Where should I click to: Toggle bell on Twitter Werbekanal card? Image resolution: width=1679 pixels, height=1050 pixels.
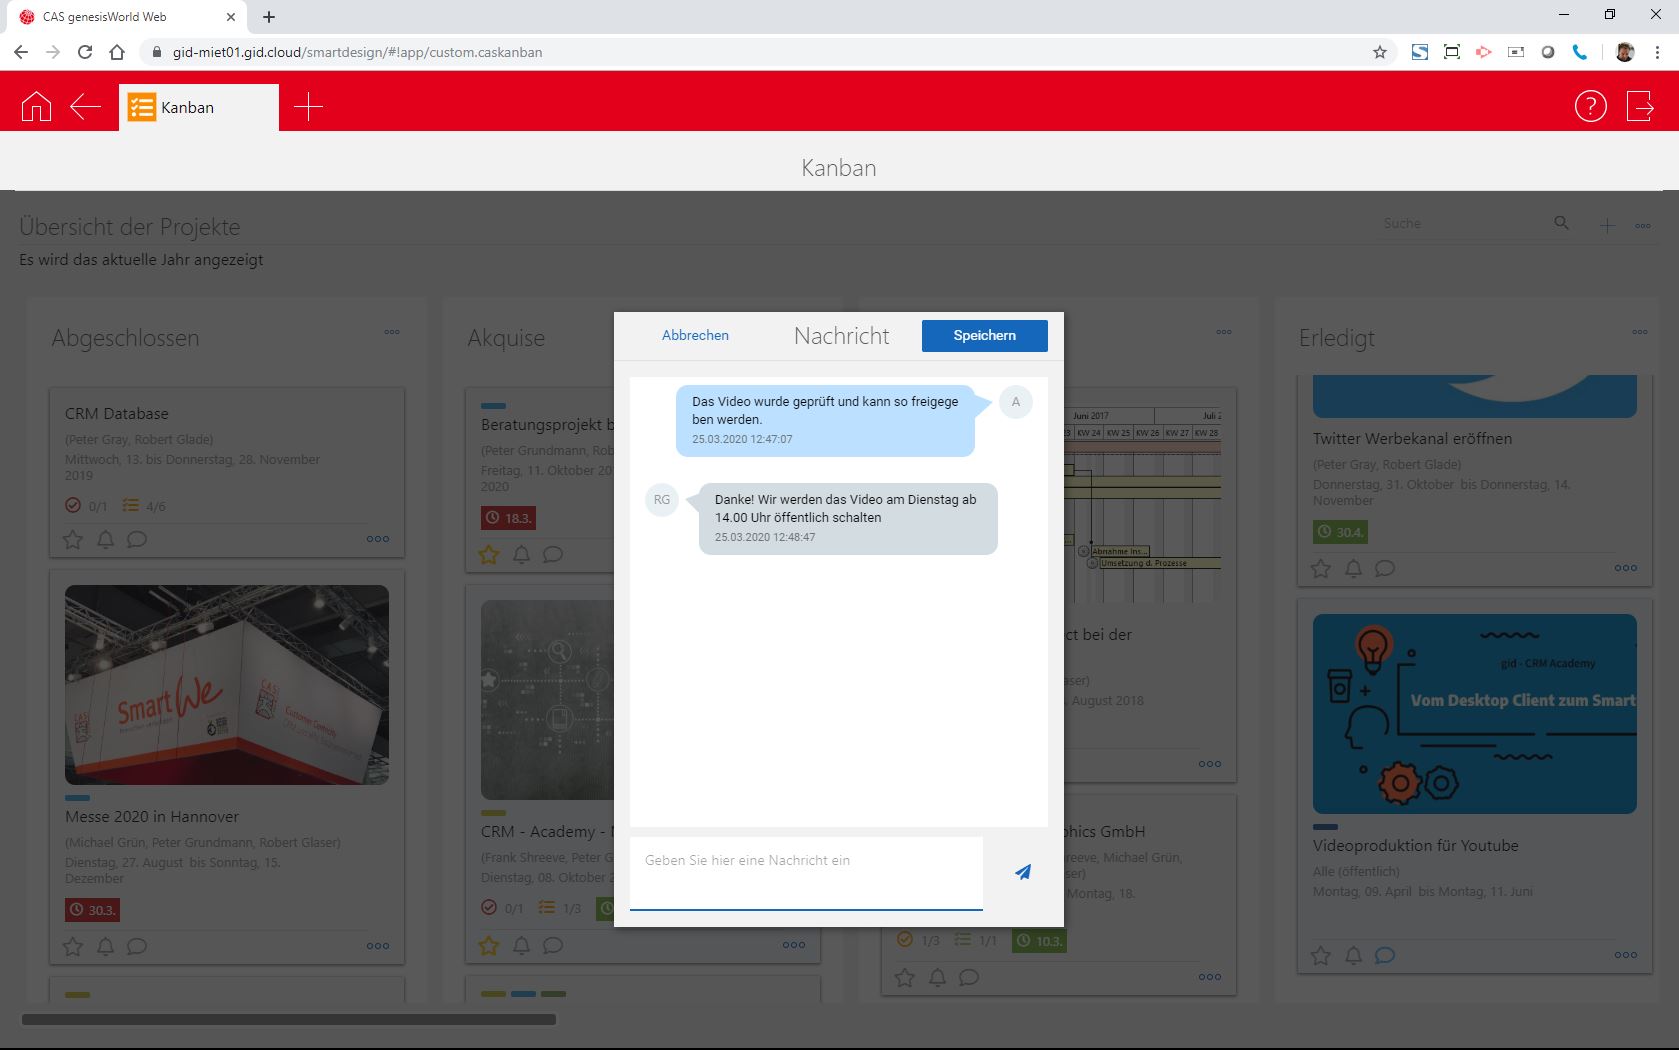1353,569
